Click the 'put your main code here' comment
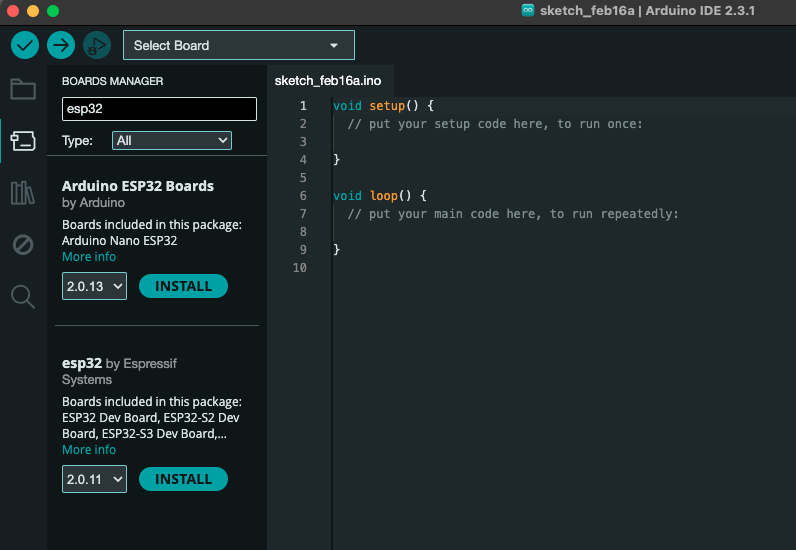 tap(513, 214)
